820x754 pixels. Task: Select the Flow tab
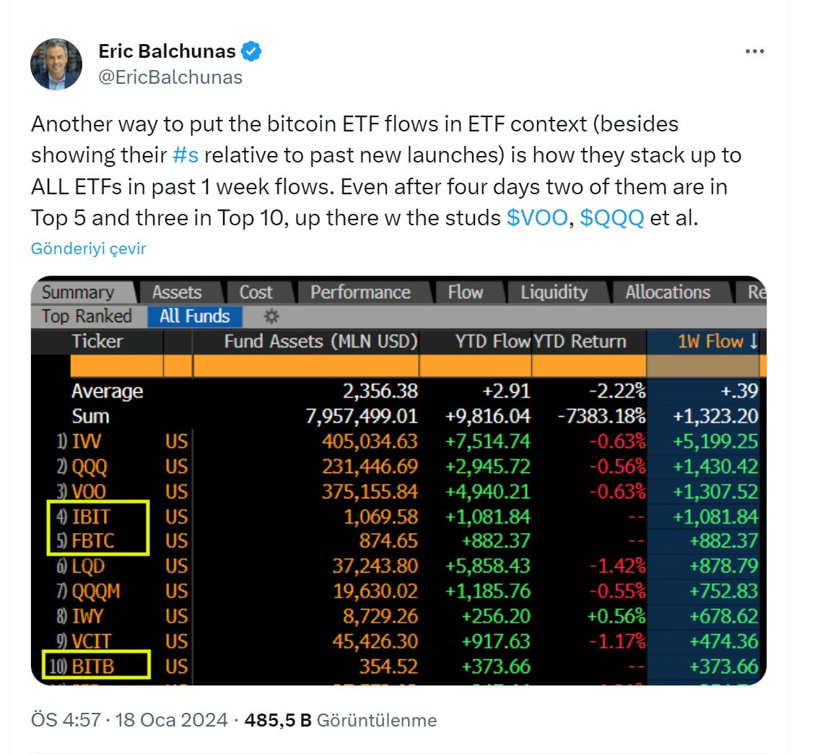coord(466,292)
